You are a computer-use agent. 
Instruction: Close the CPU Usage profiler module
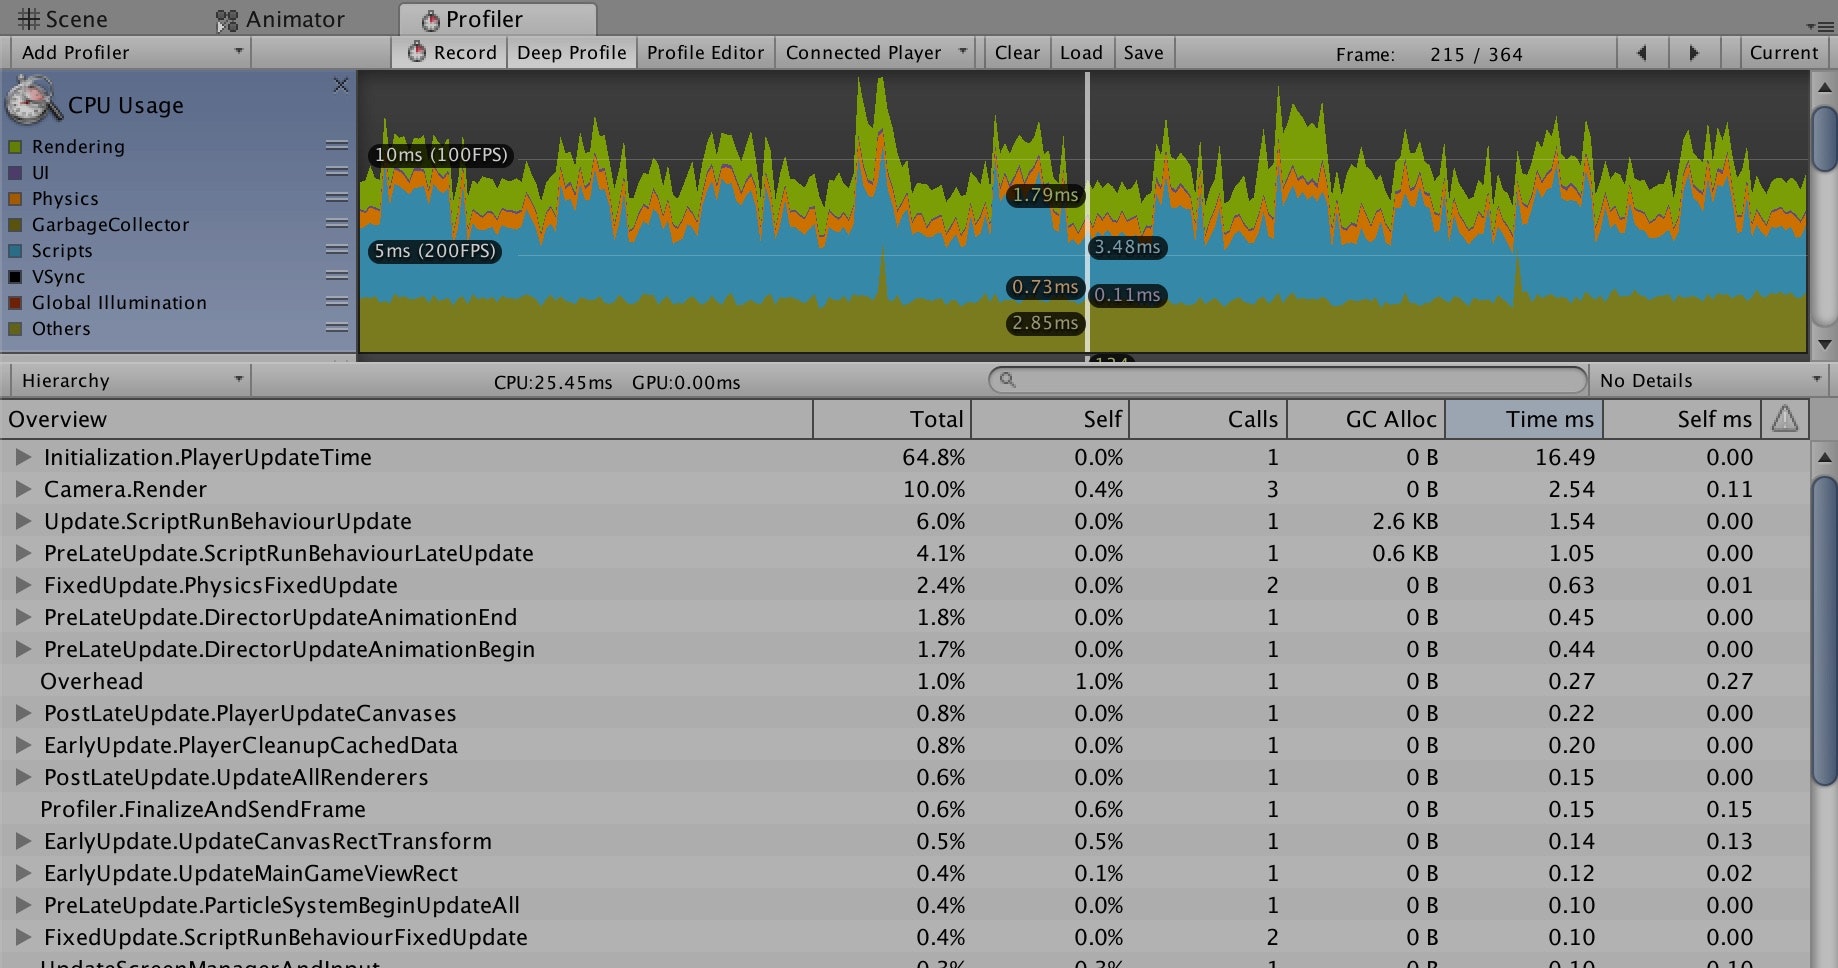click(341, 85)
